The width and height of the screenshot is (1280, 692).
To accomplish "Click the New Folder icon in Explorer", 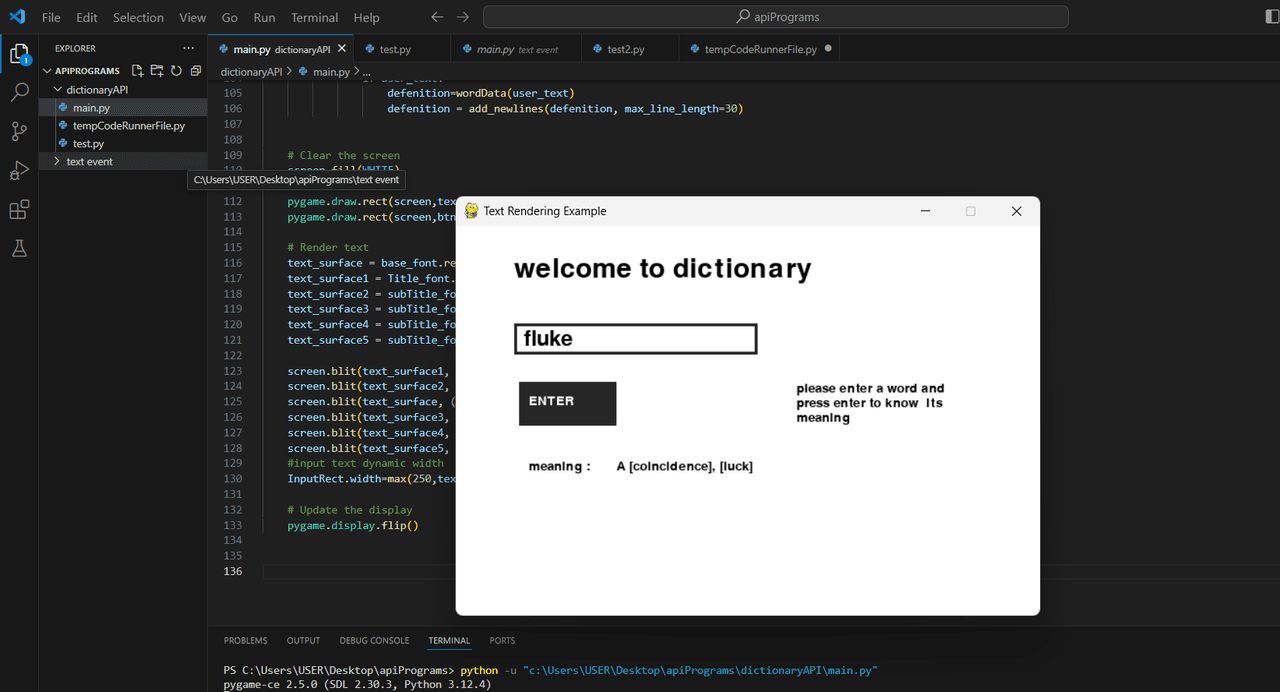I will pyautogui.click(x=157, y=71).
